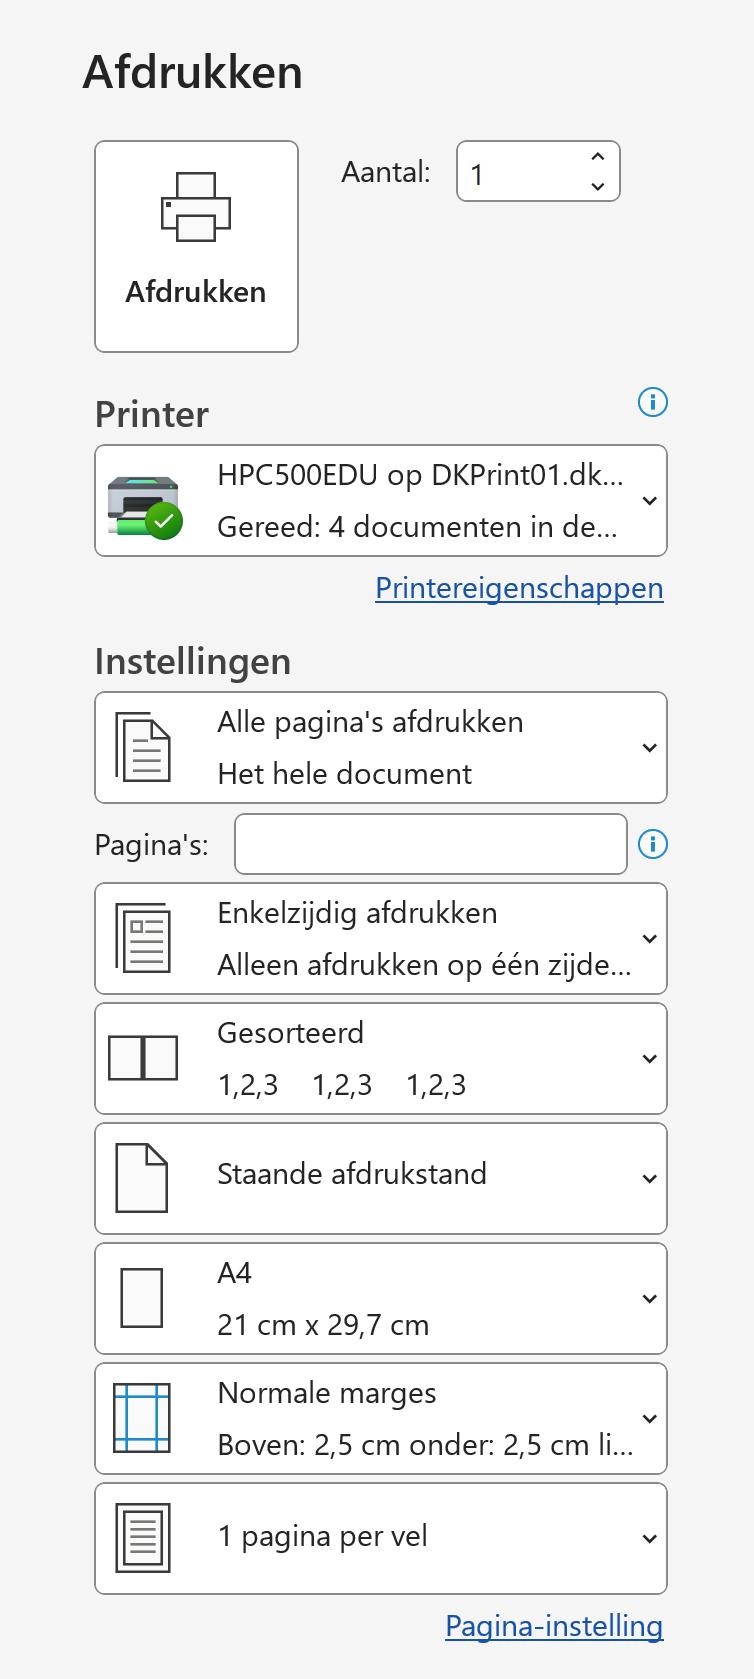Click the info icon beside Pagina's field
The image size is (754, 1679).
coord(652,844)
